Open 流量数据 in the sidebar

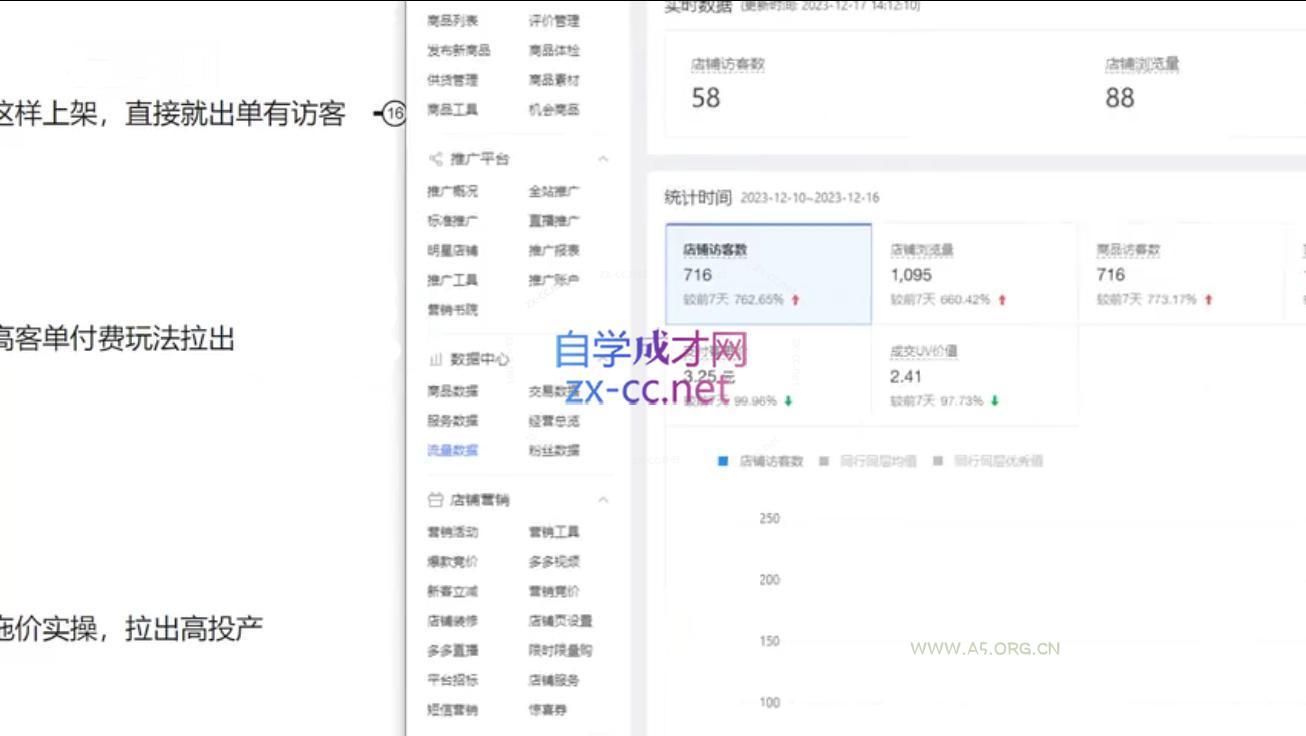pos(452,450)
